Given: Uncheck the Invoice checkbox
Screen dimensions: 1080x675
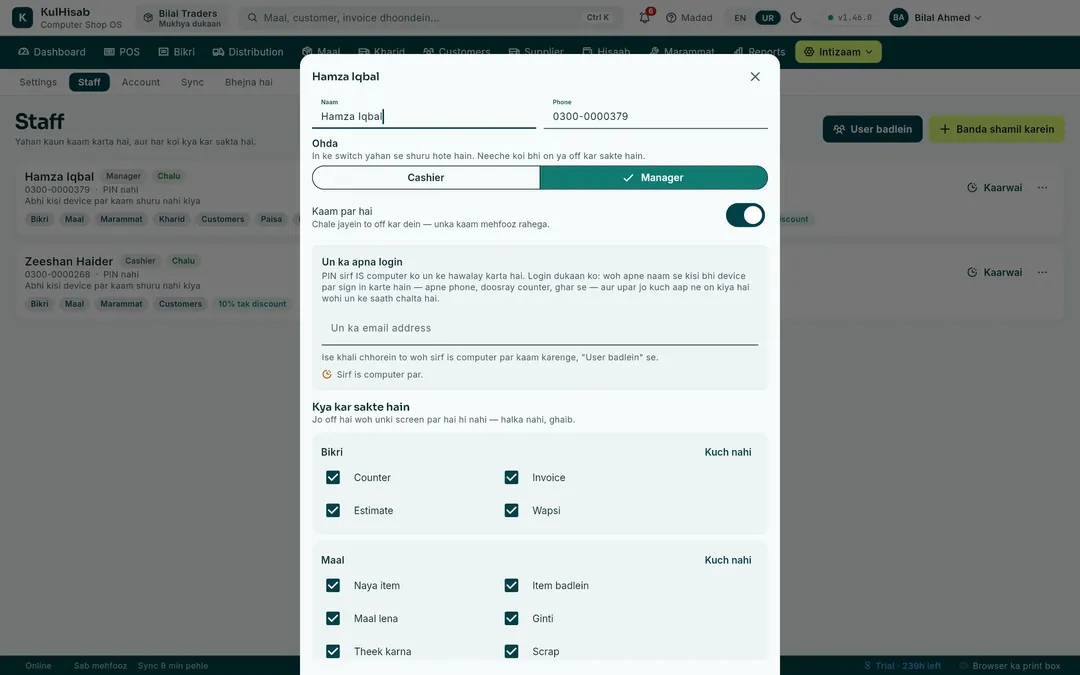Looking at the screenshot, I should coord(511,477).
